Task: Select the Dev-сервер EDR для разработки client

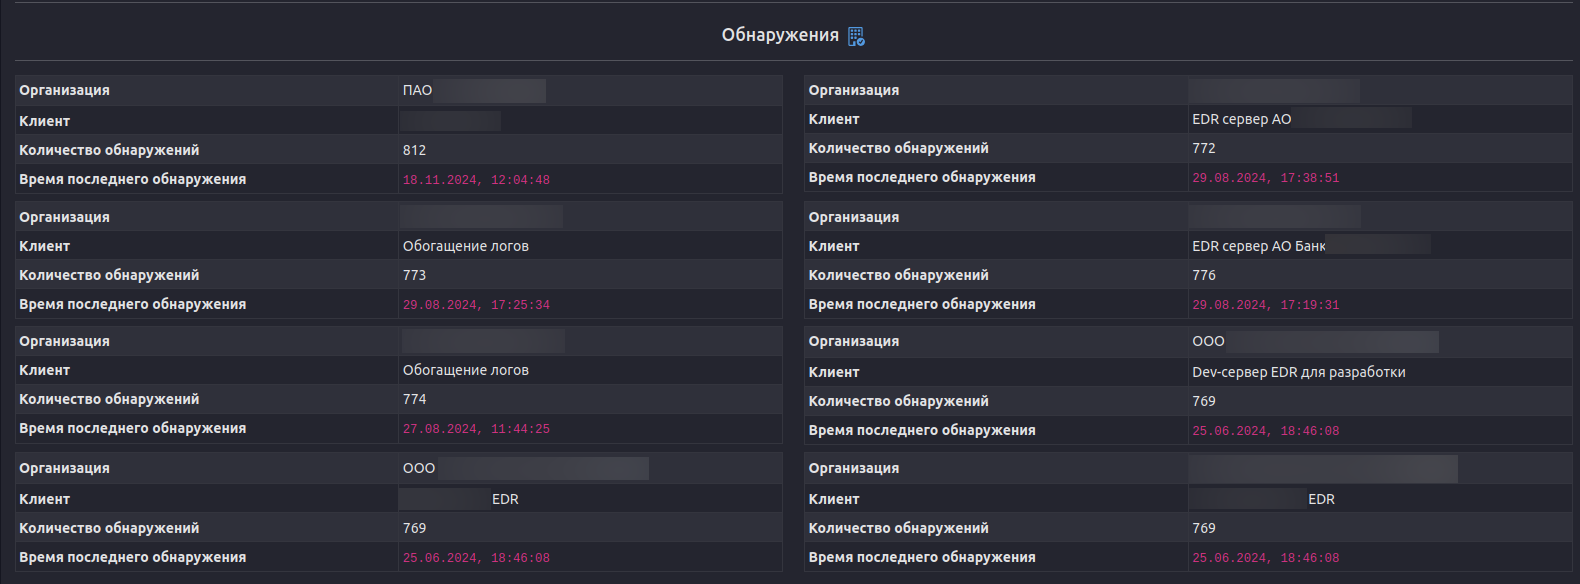Action: 1298,372
